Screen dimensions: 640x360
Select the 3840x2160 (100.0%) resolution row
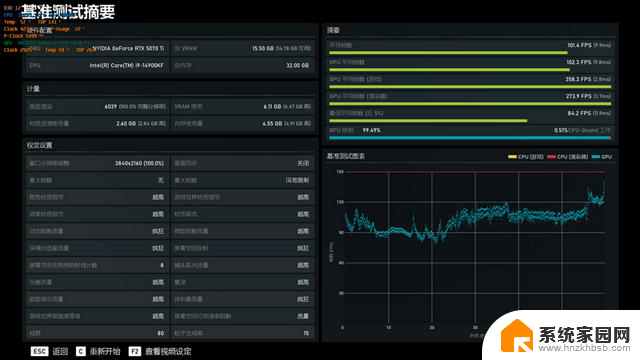pos(97,163)
